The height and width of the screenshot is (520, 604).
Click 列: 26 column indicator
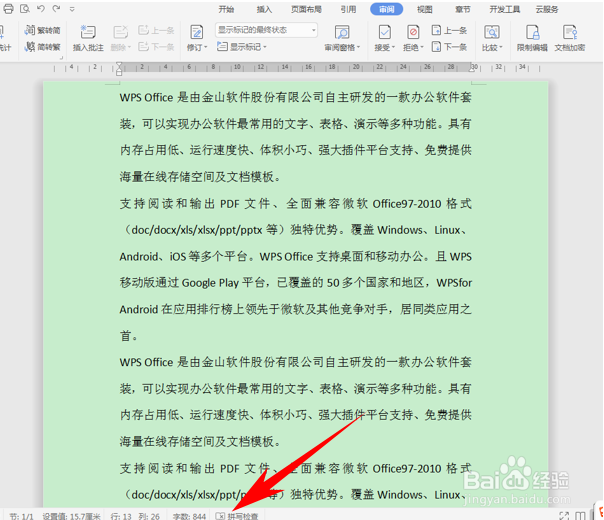tap(149, 516)
